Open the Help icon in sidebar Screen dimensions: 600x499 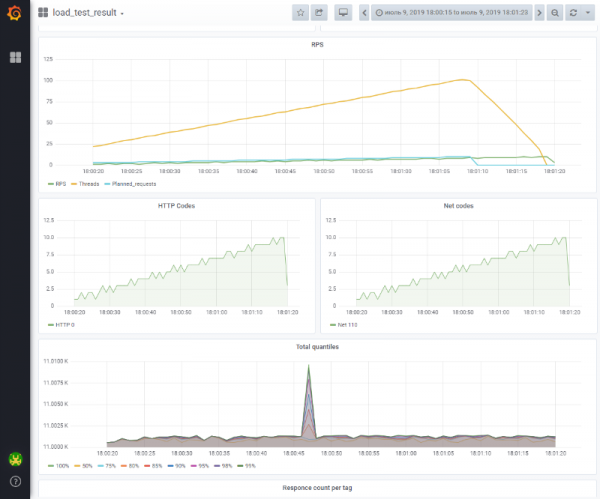pos(15,482)
